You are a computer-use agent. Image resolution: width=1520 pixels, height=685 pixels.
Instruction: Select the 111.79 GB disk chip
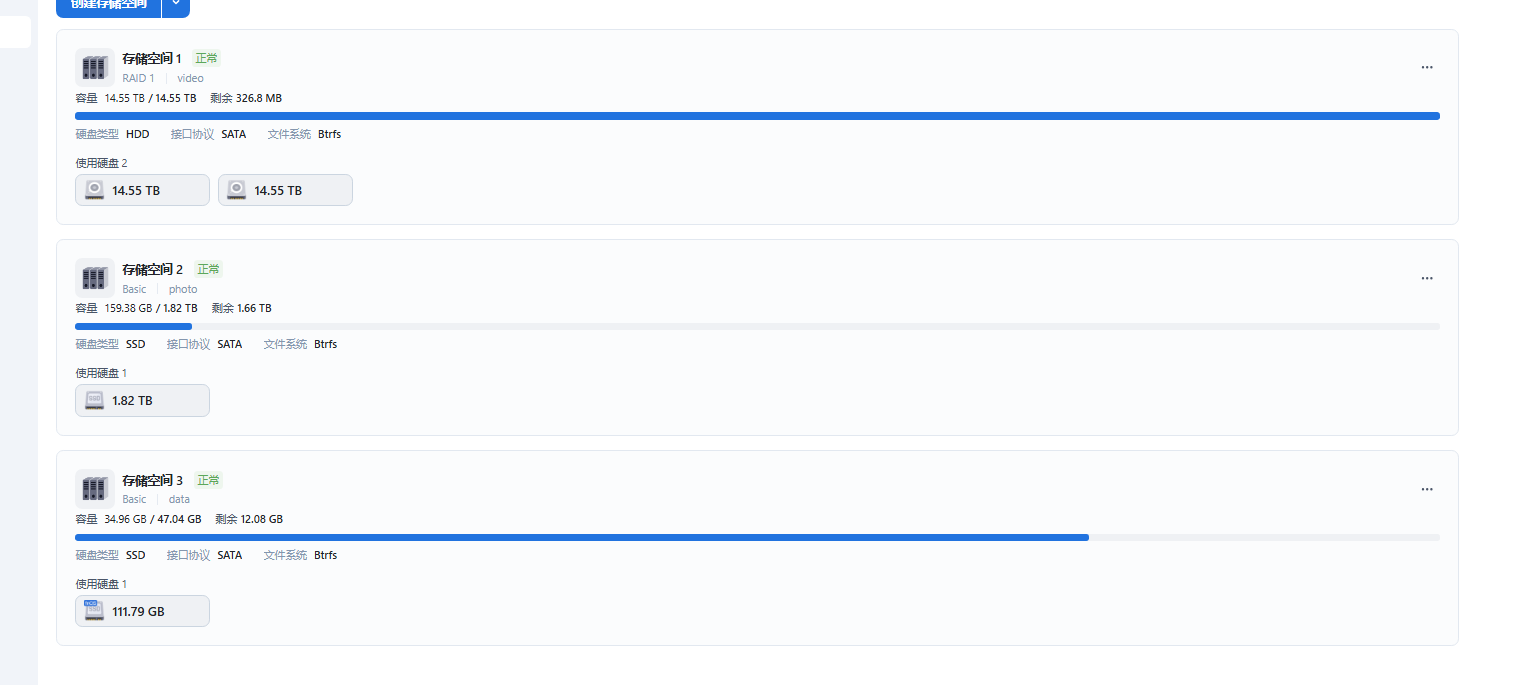click(x=142, y=611)
